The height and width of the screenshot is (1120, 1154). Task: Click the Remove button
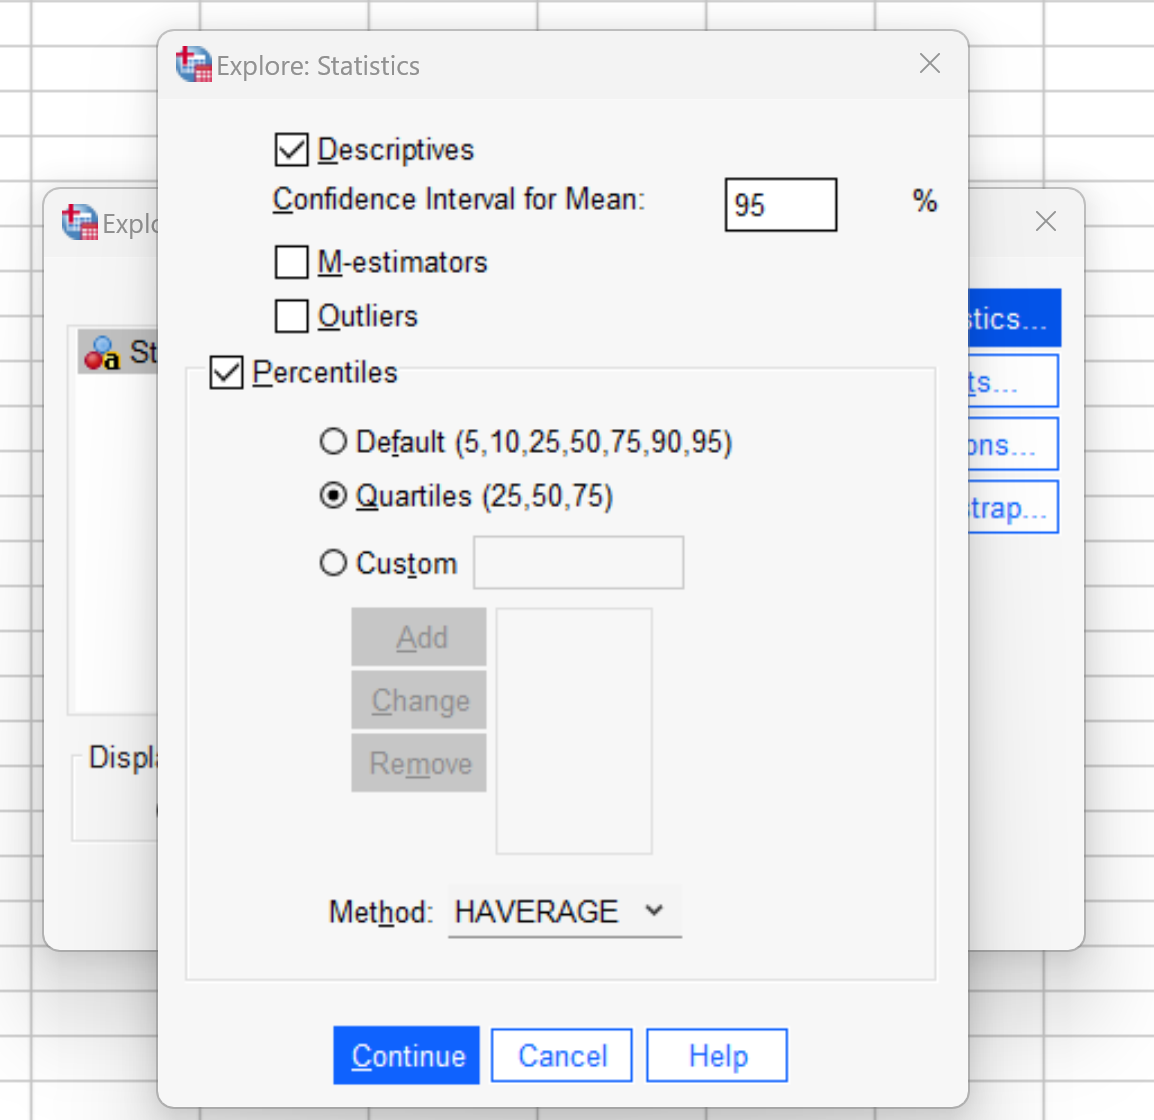[x=418, y=762]
